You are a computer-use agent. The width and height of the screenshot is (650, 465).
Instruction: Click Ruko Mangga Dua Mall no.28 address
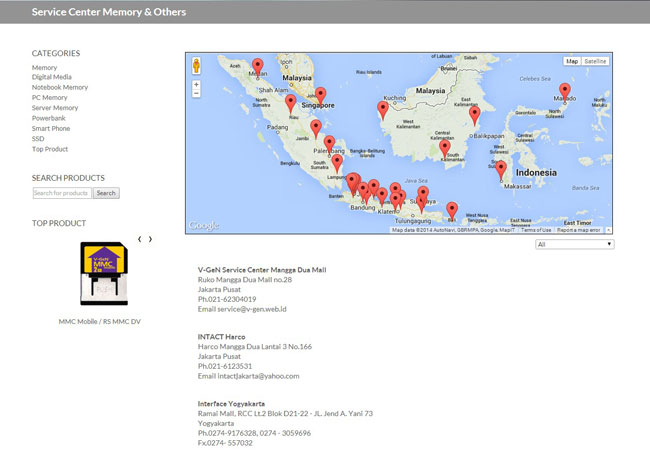[x=245, y=280]
